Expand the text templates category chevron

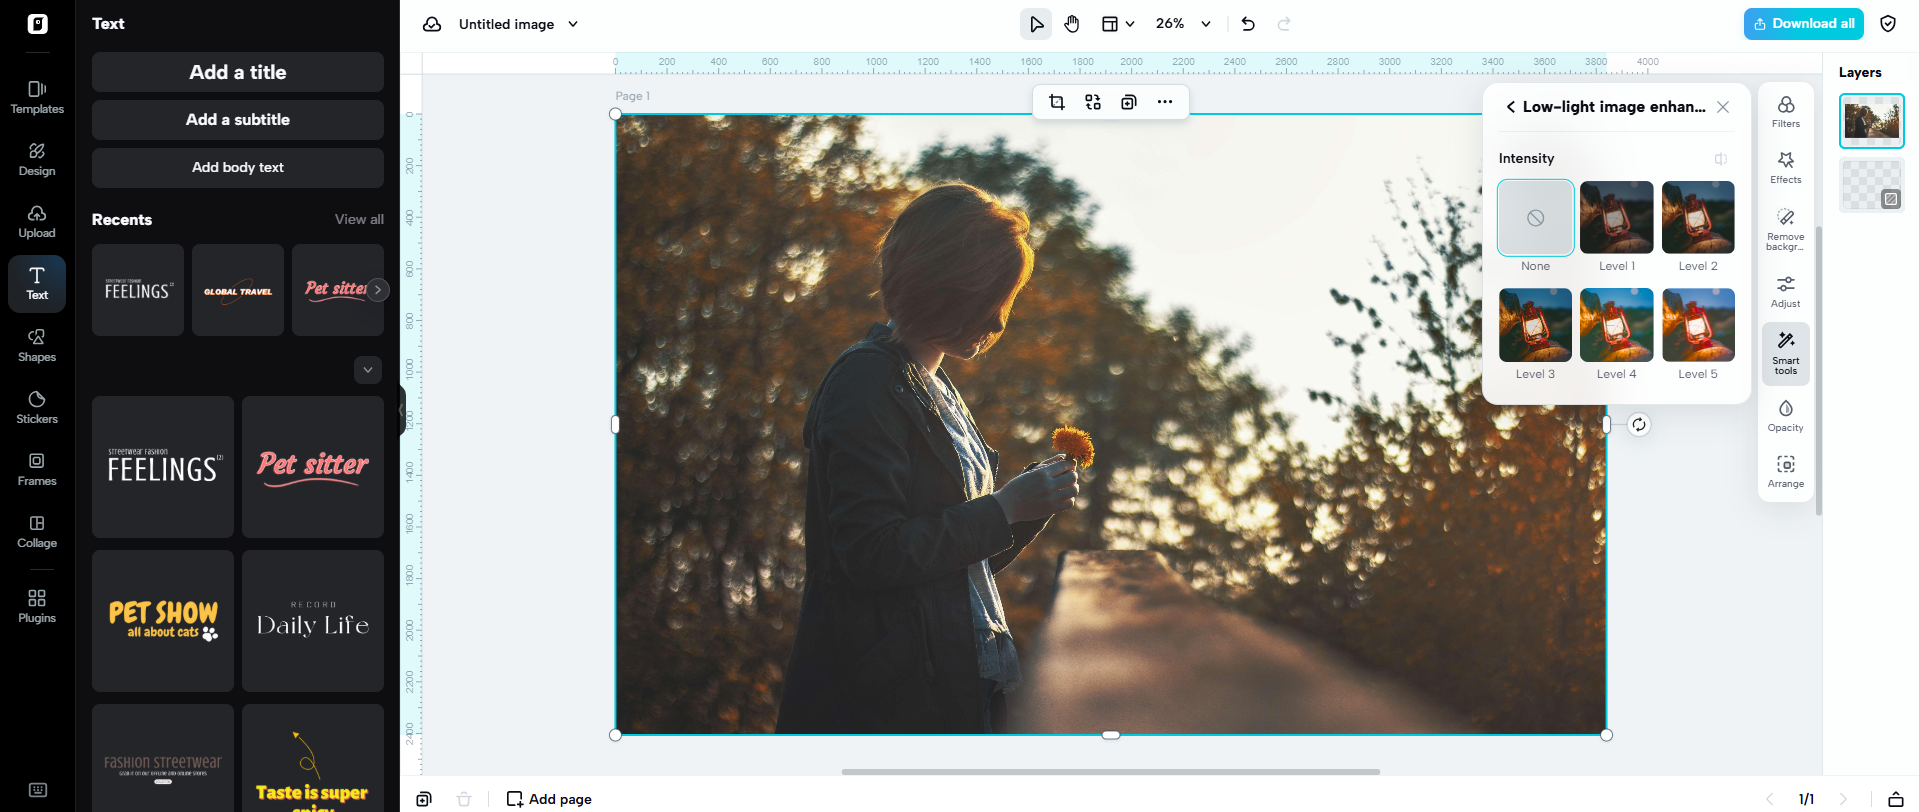pos(368,370)
